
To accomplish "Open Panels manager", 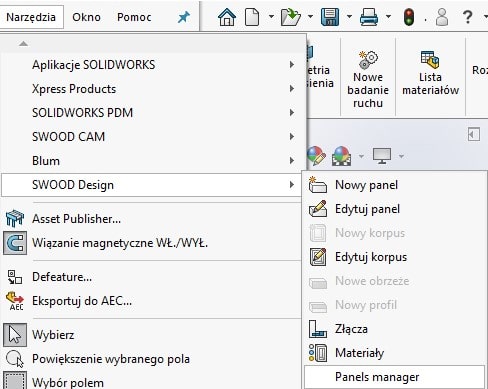I will pyautogui.click(x=394, y=377).
